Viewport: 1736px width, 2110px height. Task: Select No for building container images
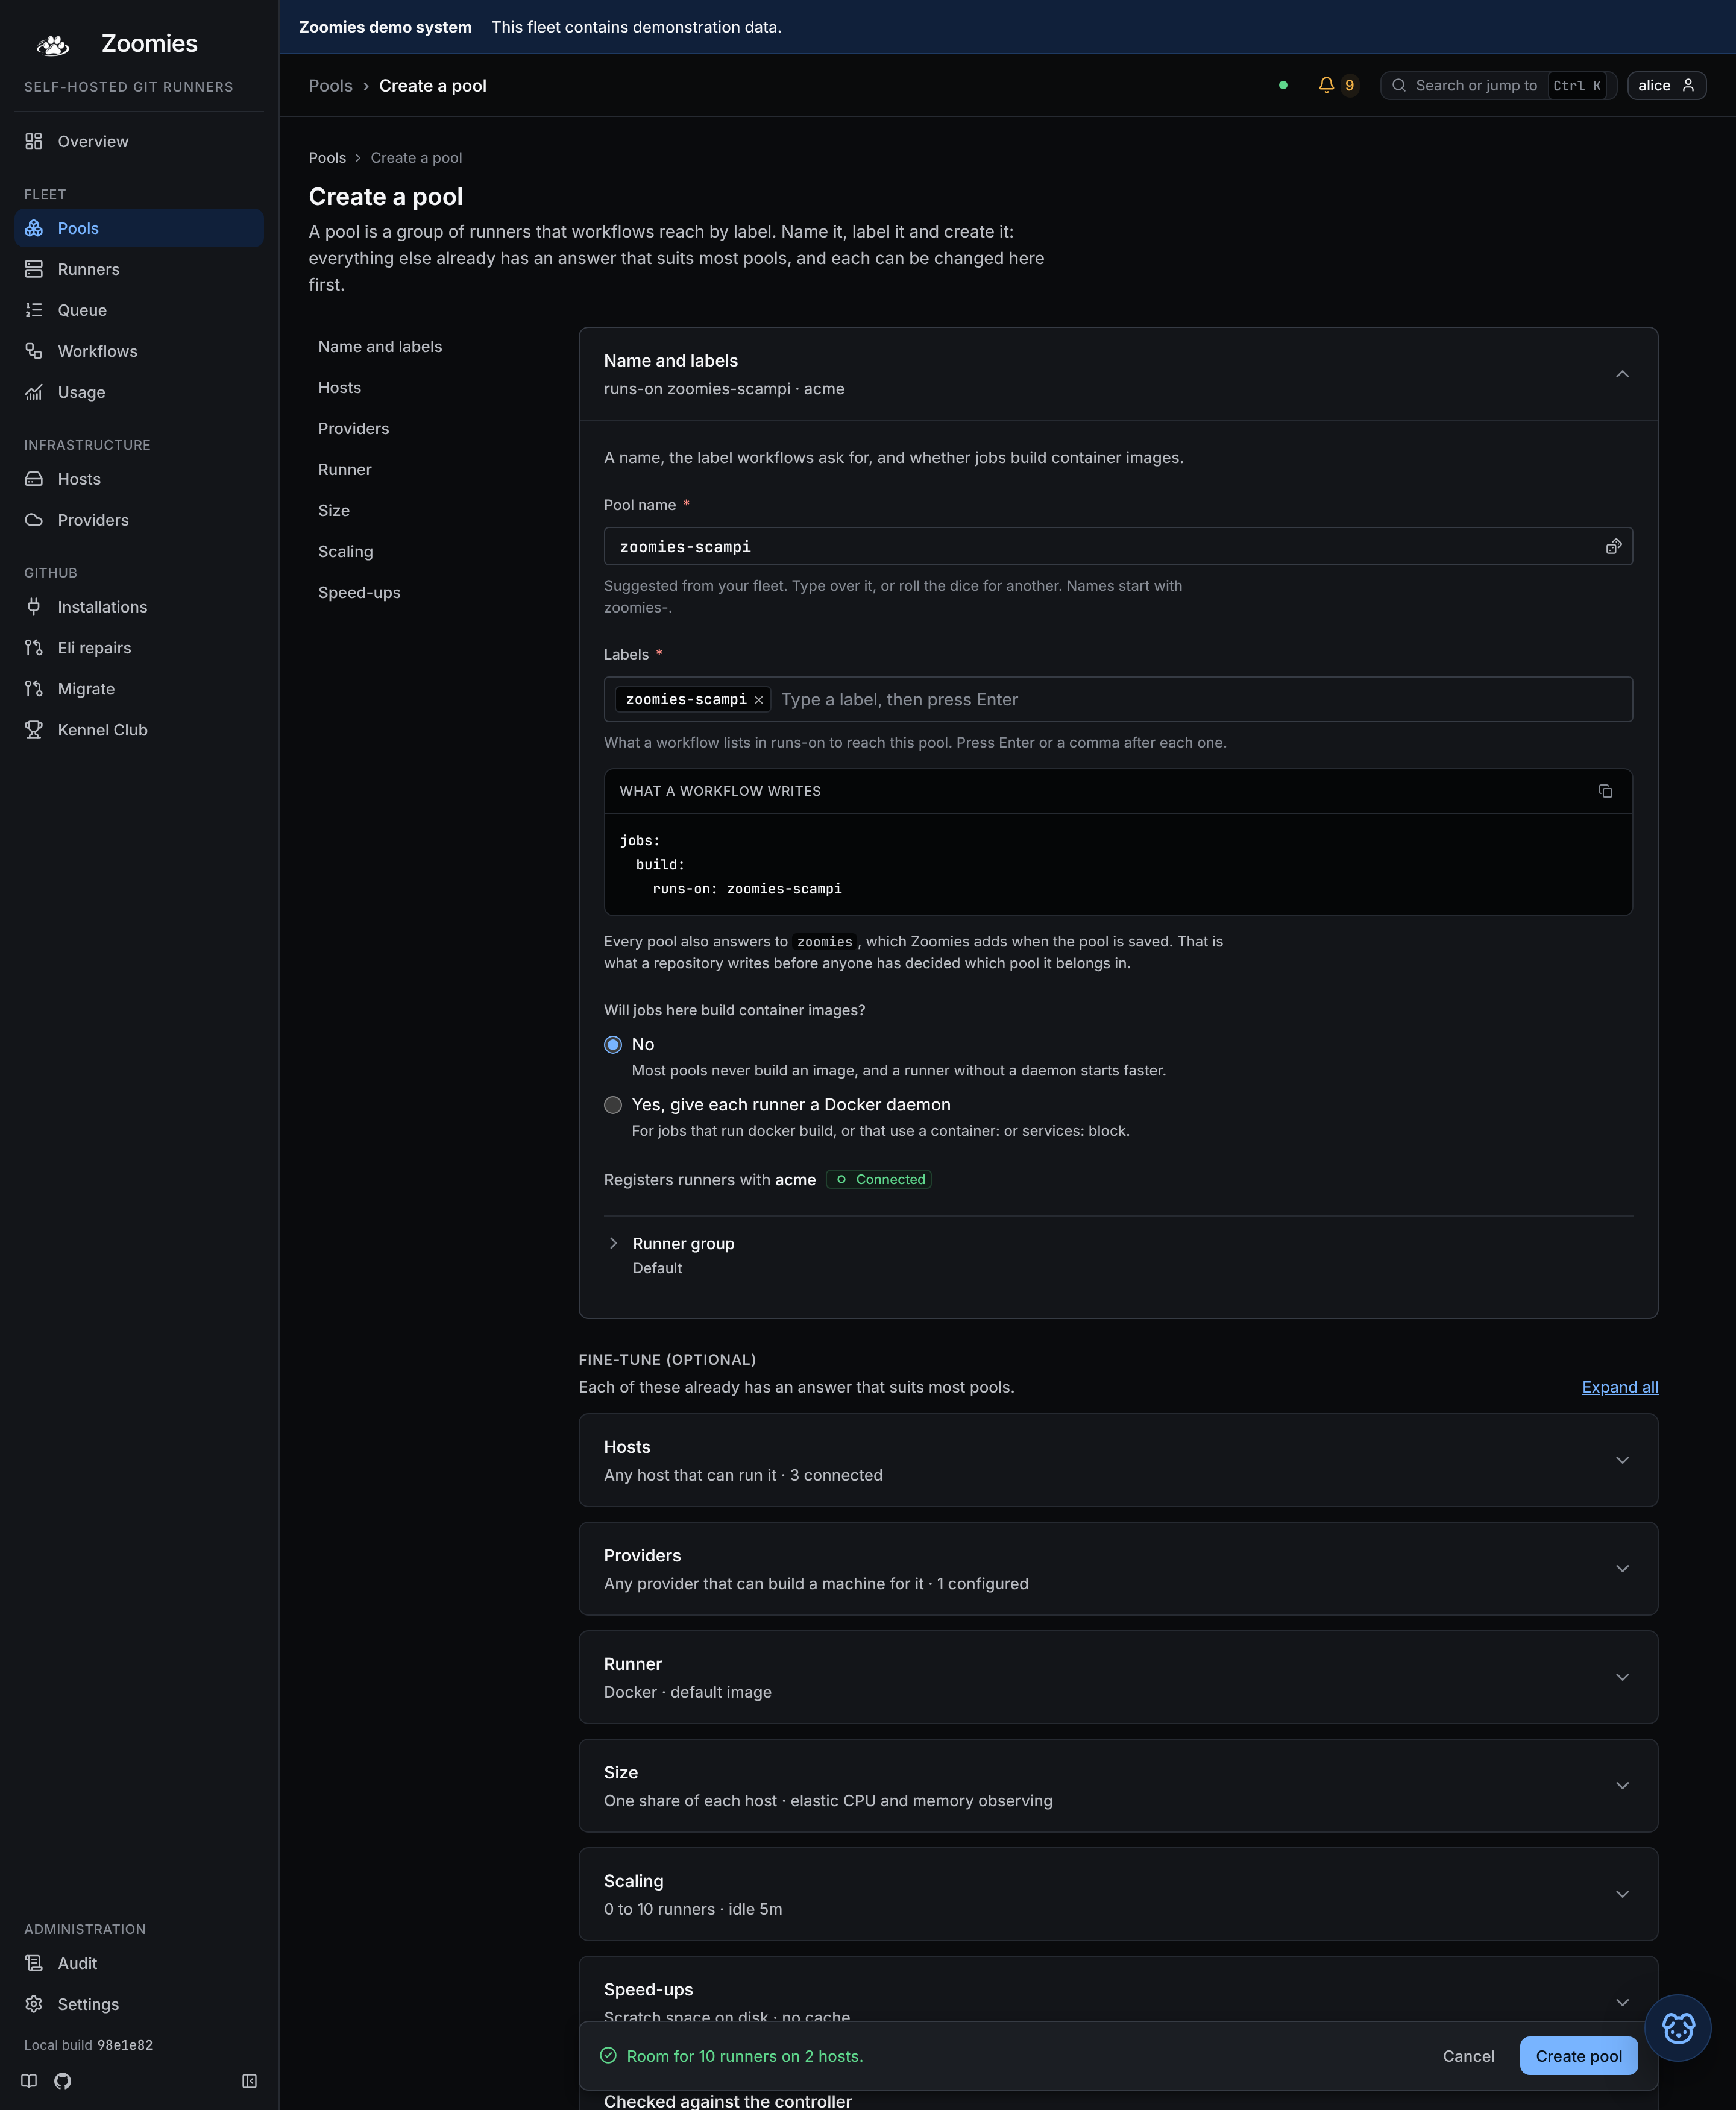(x=613, y=1044)
